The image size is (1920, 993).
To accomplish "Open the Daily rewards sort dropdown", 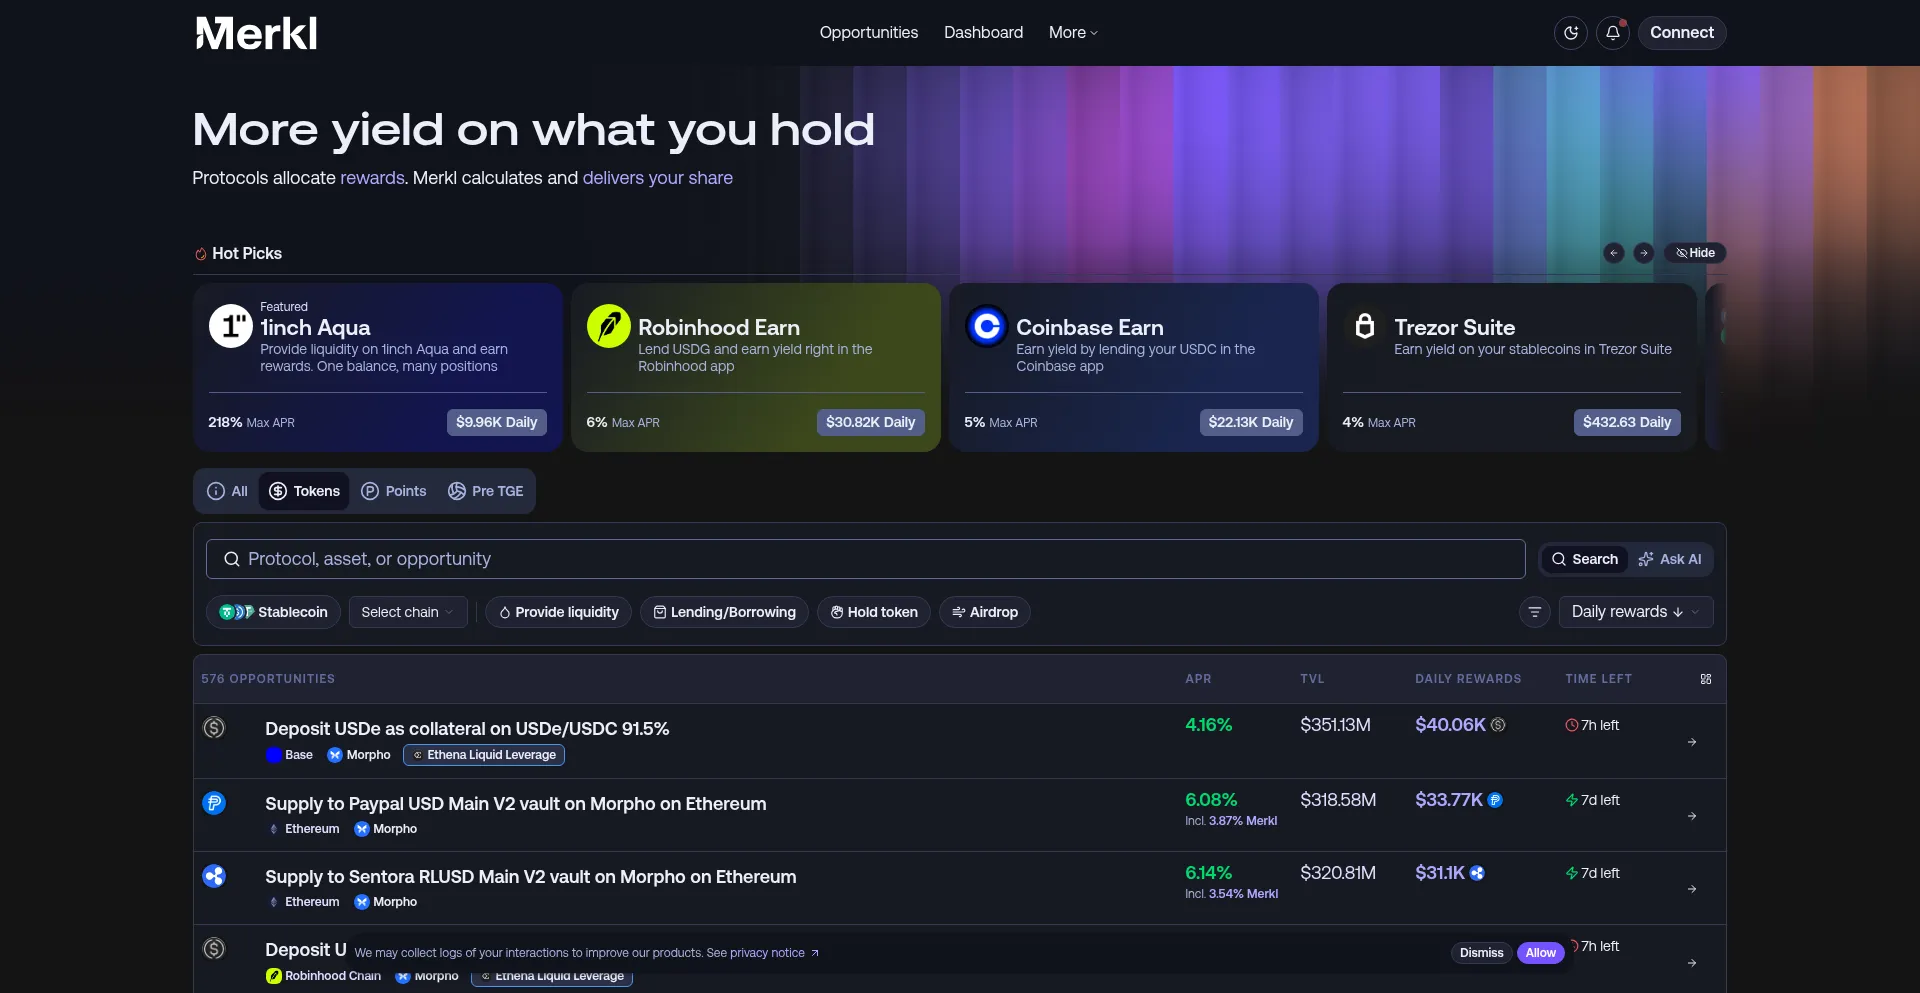I will 1636,612.
